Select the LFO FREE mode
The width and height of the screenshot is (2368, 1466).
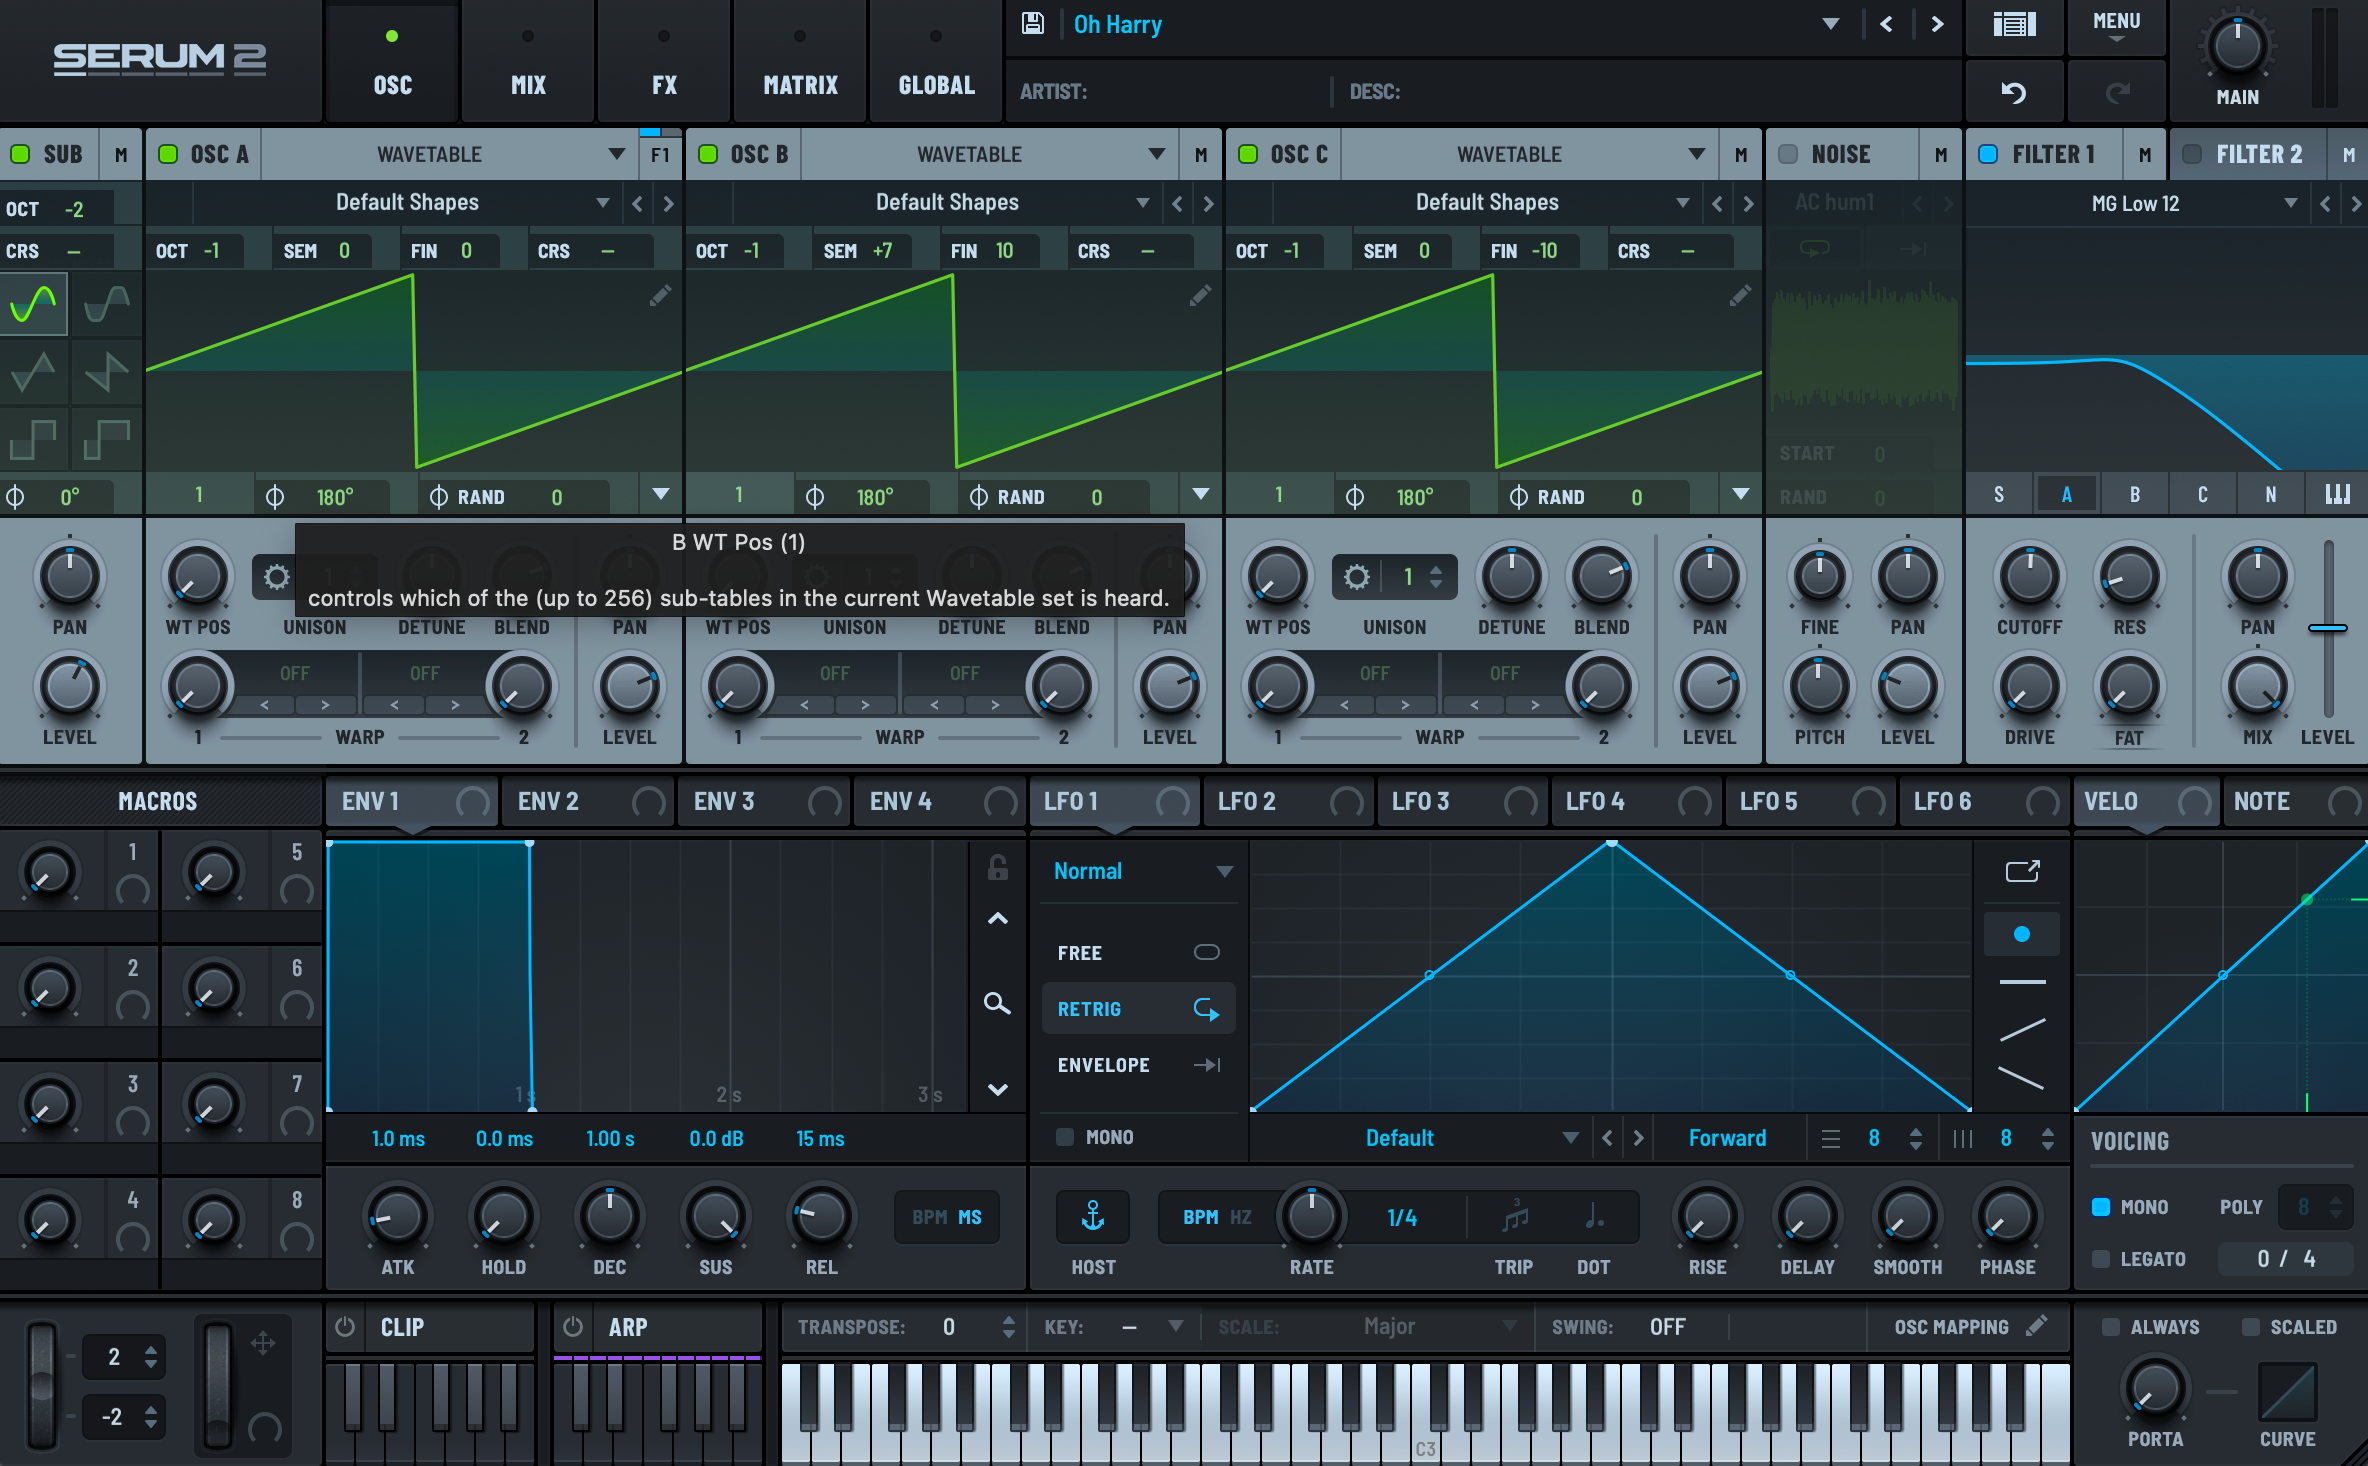[x=1138, y=953]
